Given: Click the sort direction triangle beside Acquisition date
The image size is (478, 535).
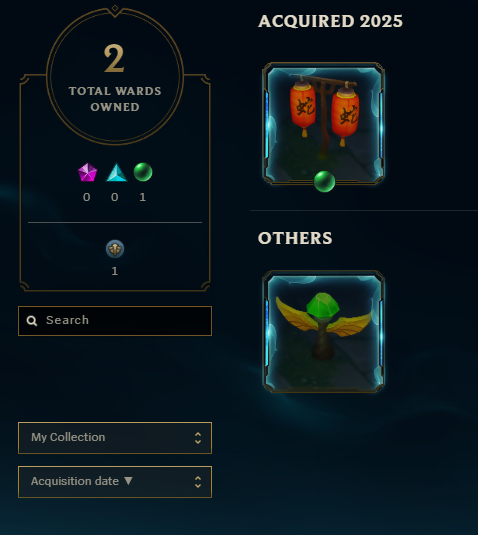Looking at the screenshot, I should (128, 481).
